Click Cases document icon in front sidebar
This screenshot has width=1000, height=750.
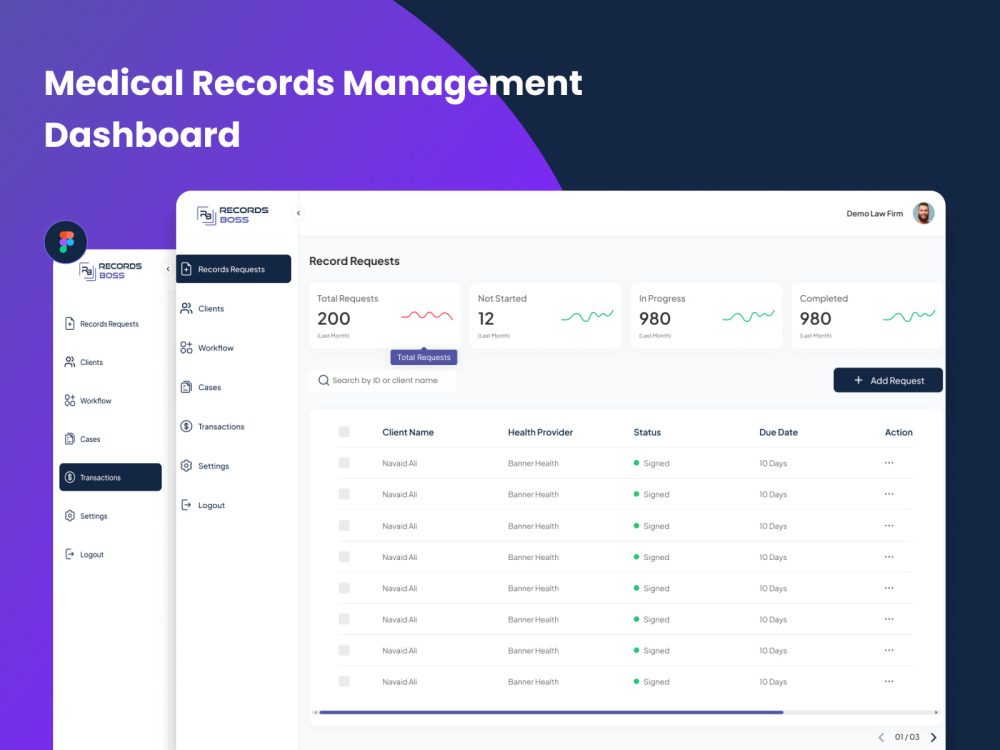(186, 387)
